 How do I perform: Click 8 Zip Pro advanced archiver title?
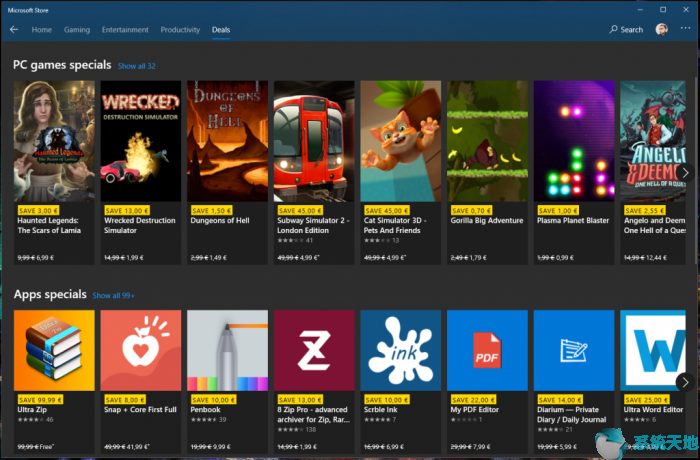tap(313, 414)
